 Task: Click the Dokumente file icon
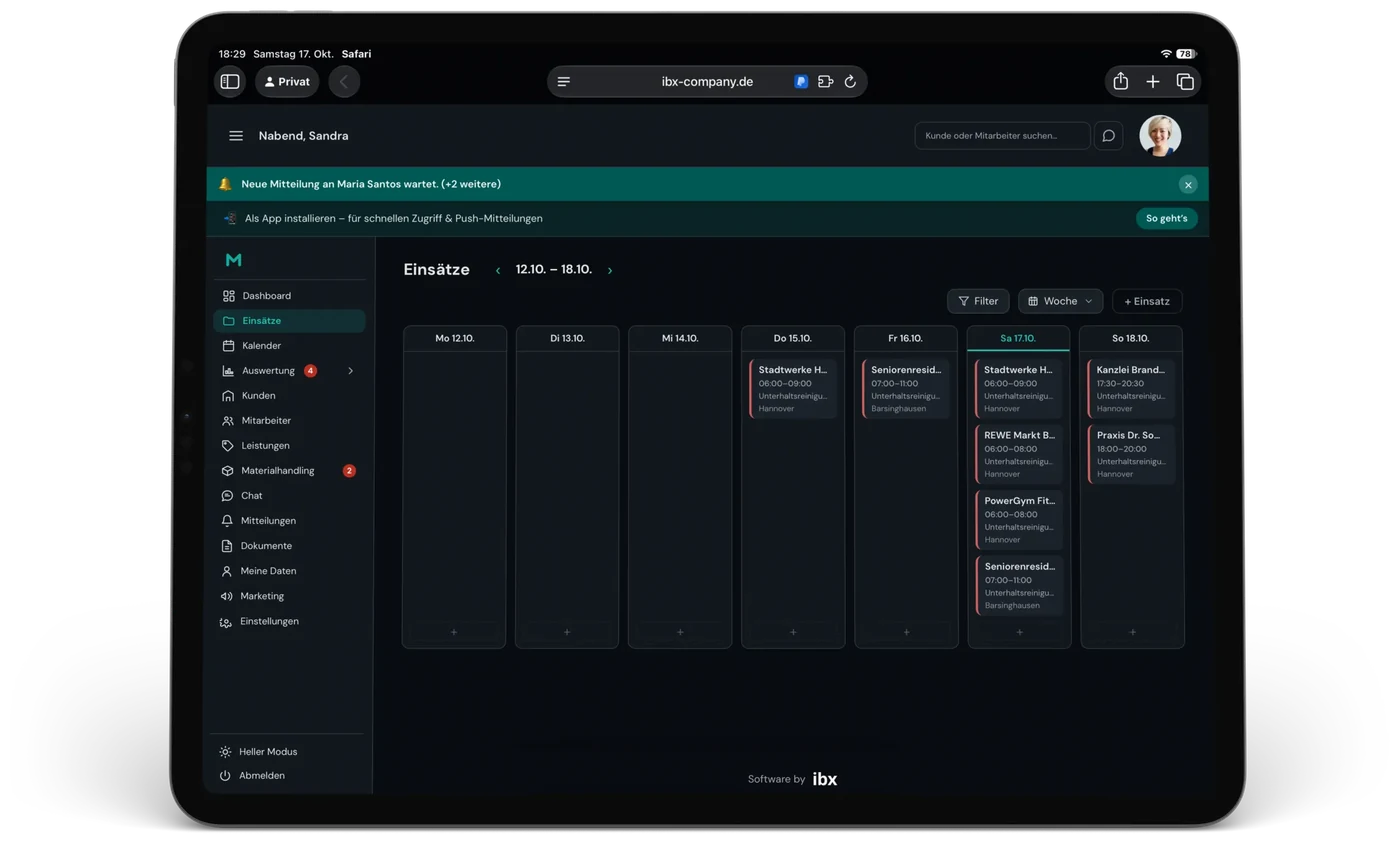pos(227,546)
